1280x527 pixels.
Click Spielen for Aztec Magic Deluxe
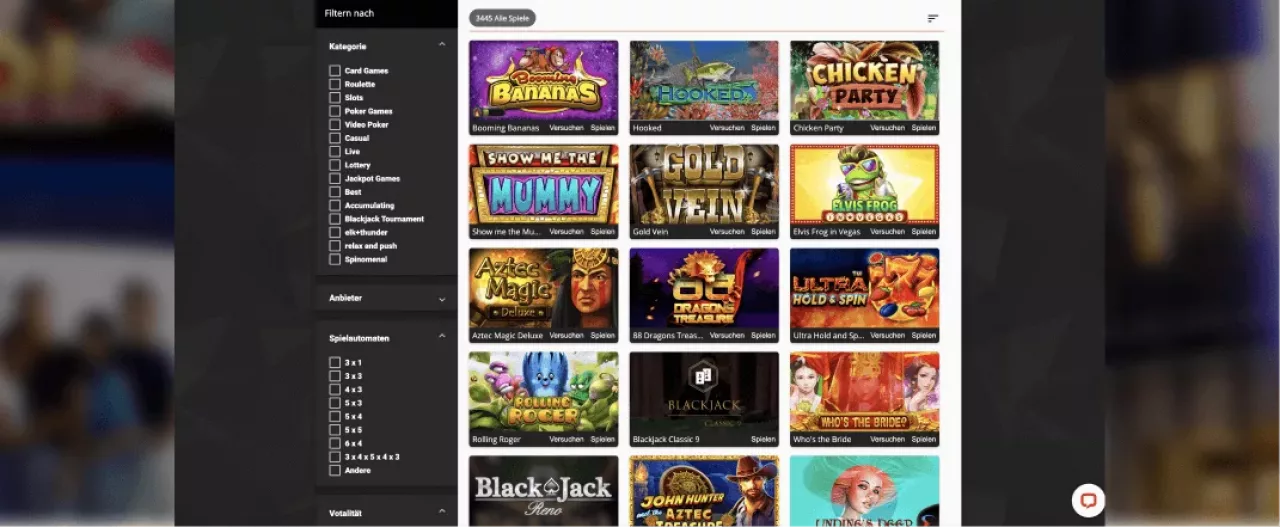coord(603,336)
